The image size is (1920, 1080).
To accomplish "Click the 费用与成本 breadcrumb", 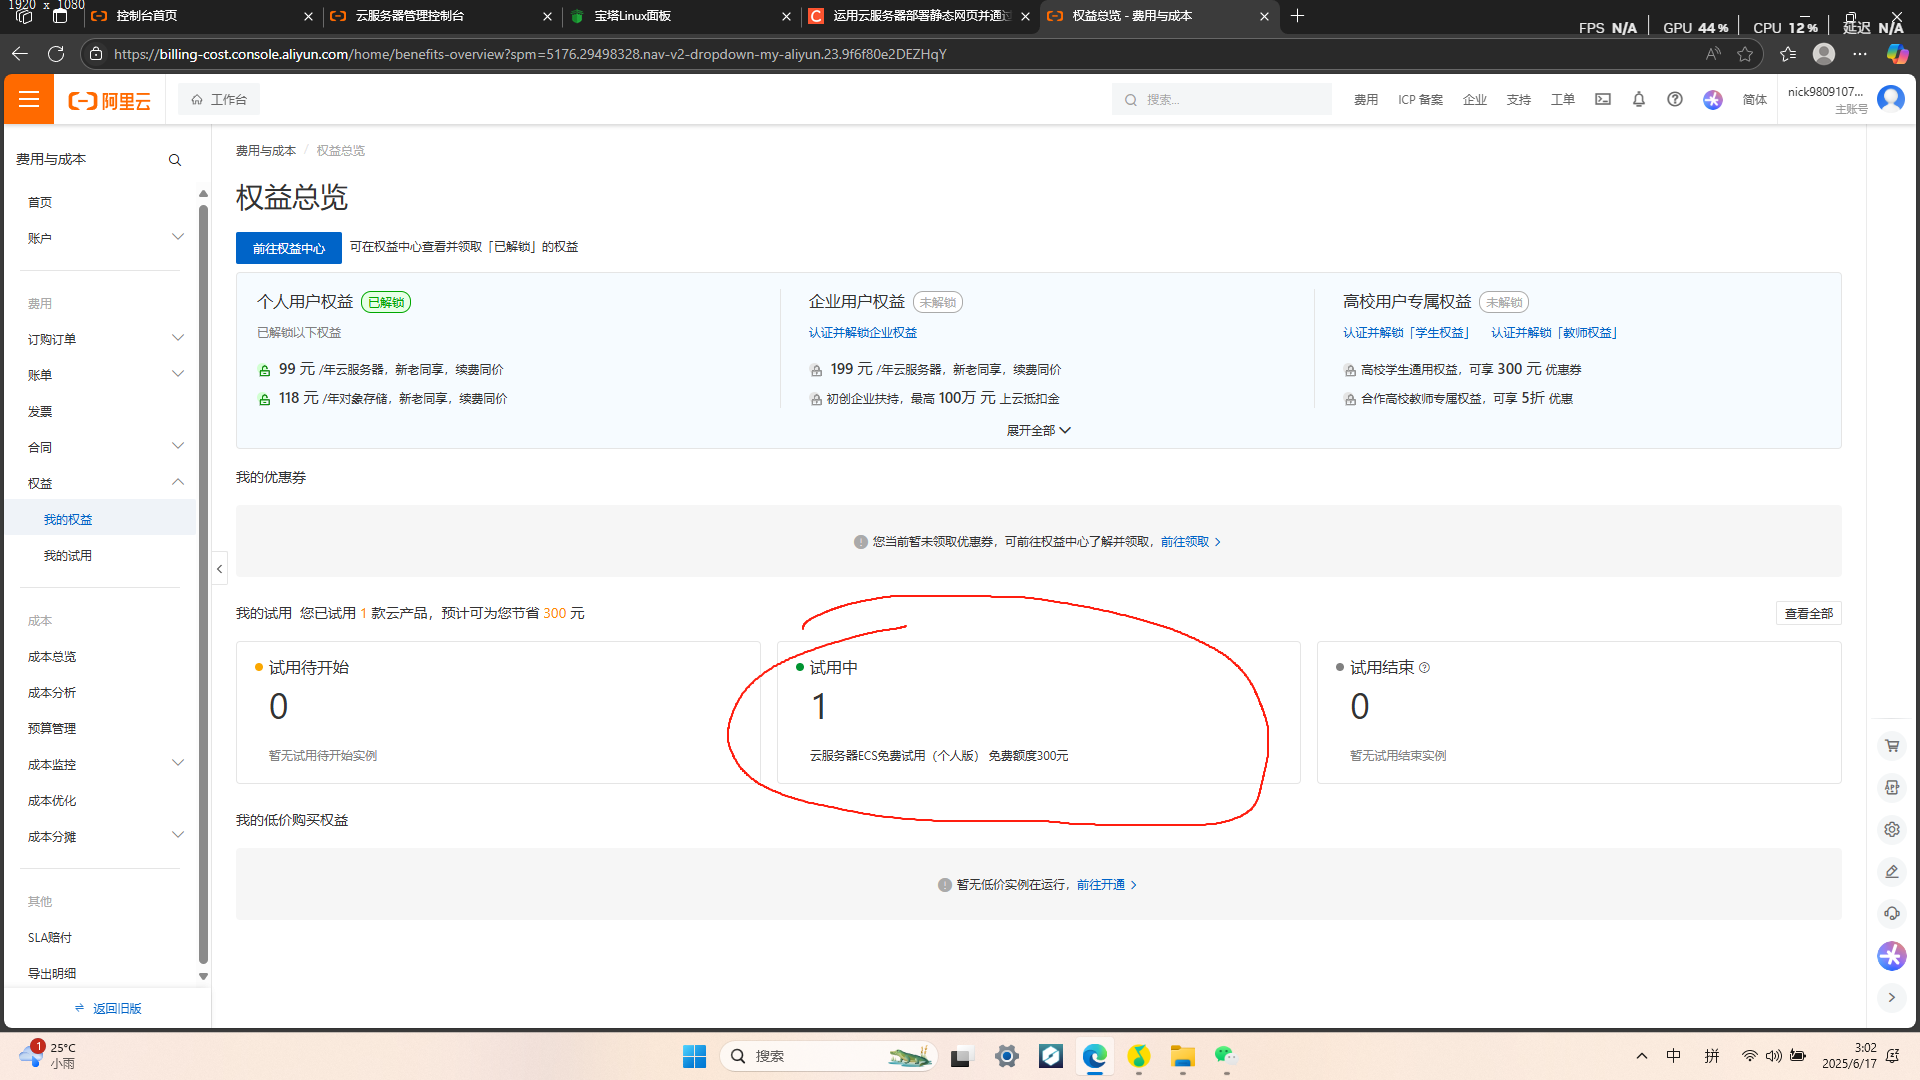I will pyautogui.click(x=266, y=151).
